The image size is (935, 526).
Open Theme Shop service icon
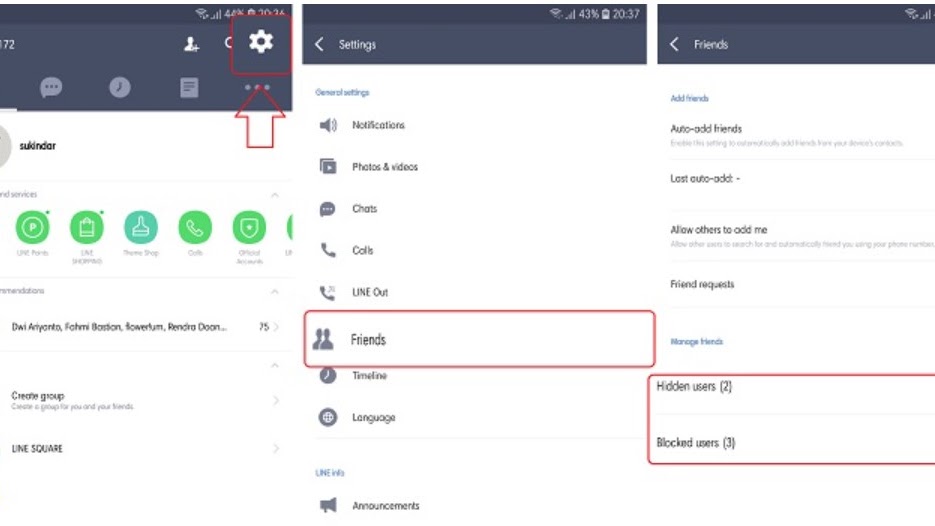click(x=141, y=227)
